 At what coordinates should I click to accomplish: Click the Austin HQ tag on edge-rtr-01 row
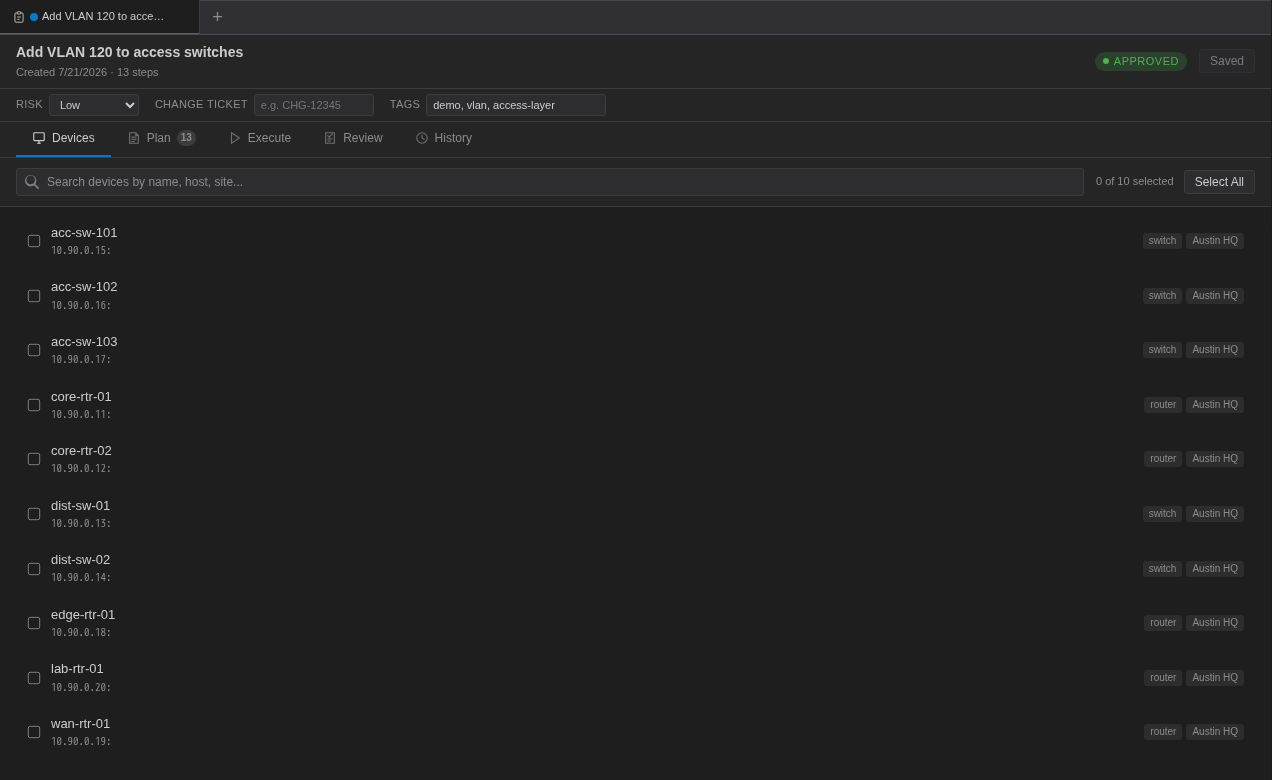[x=1215, y=623]
